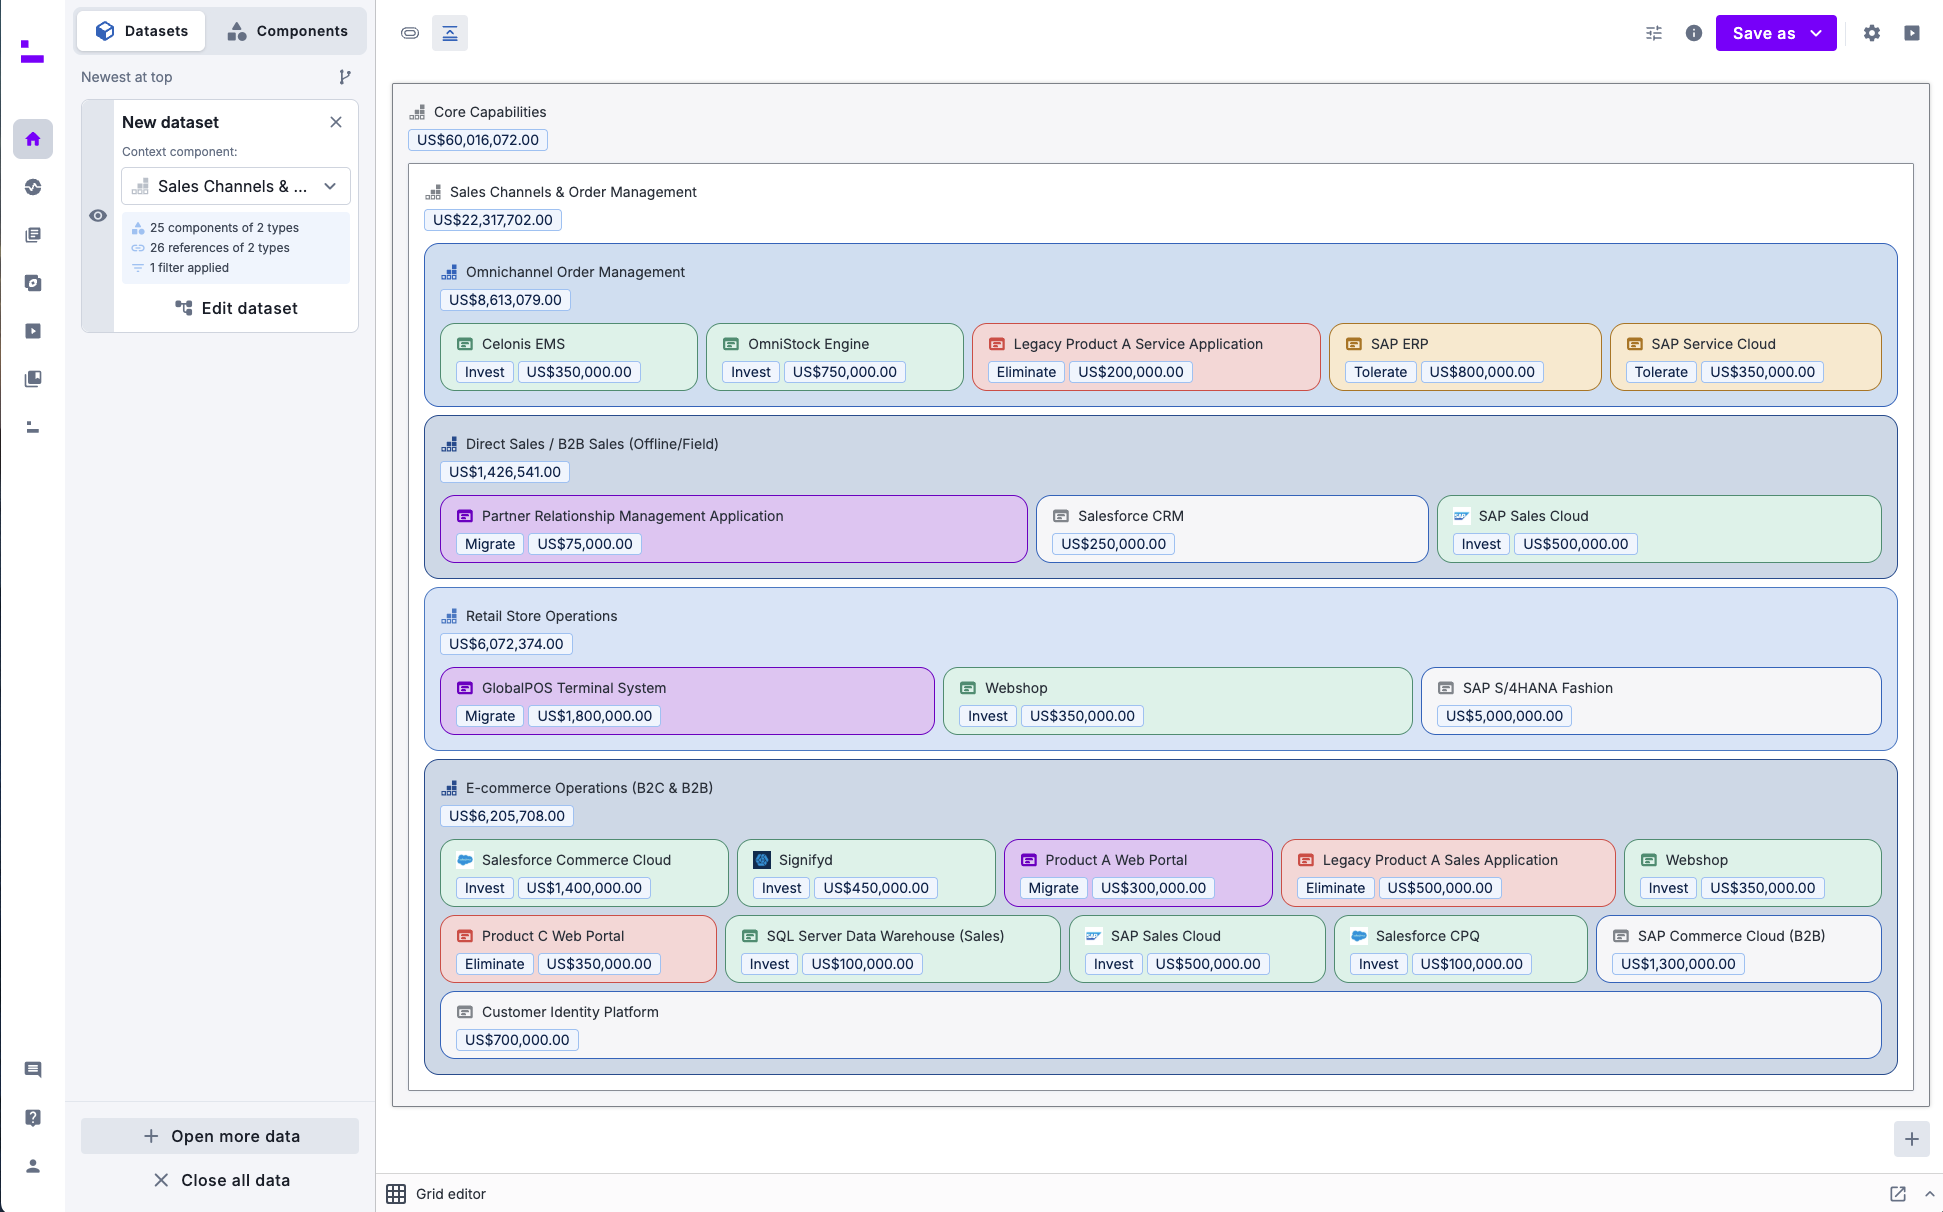Click Open more data button
This screenshot has width=1943, height=1212.
(220, 1136)
